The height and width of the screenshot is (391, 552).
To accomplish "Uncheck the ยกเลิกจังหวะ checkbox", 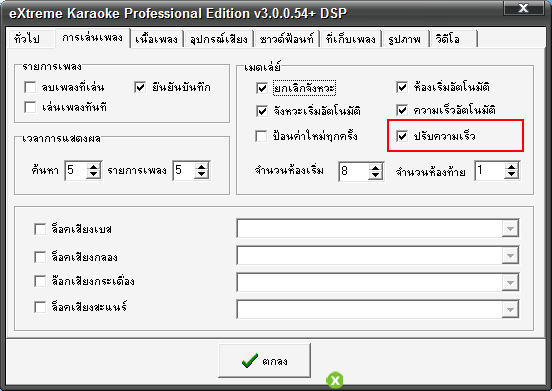I will point(262,88).
